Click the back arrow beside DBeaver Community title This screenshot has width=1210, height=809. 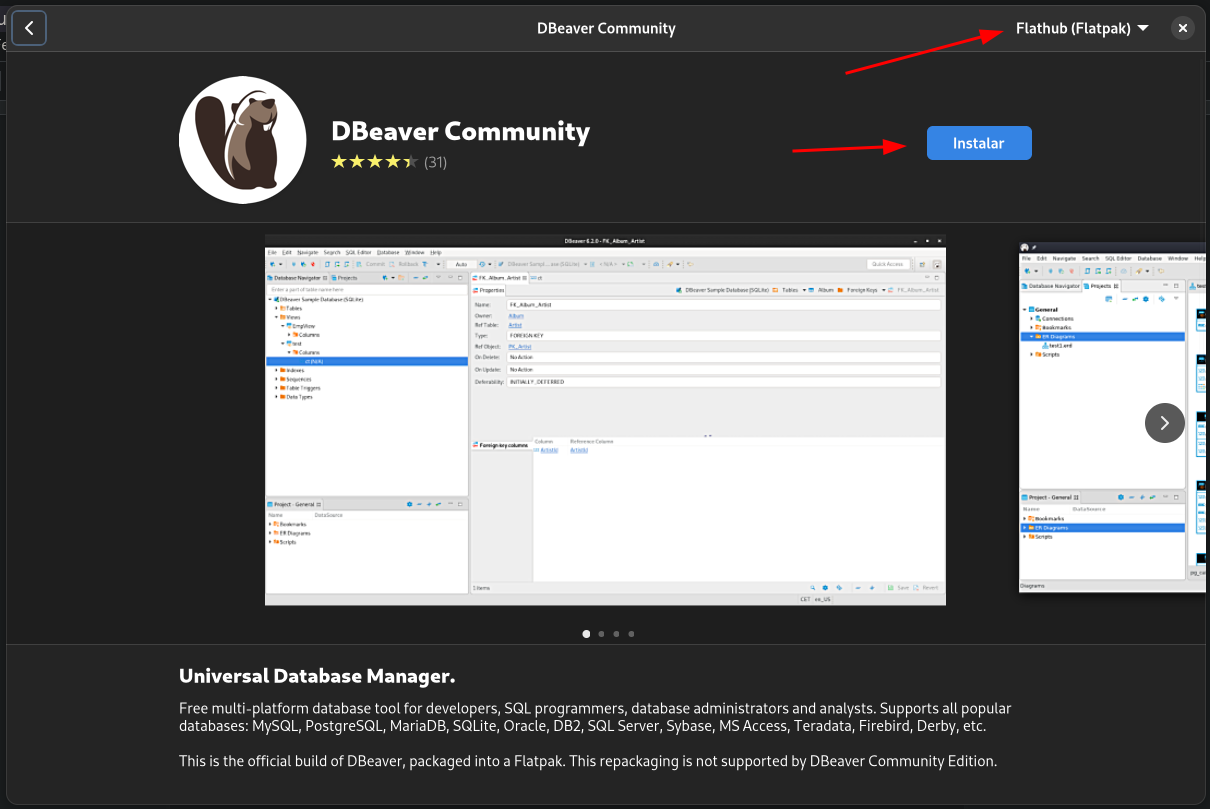click(29, 28)
